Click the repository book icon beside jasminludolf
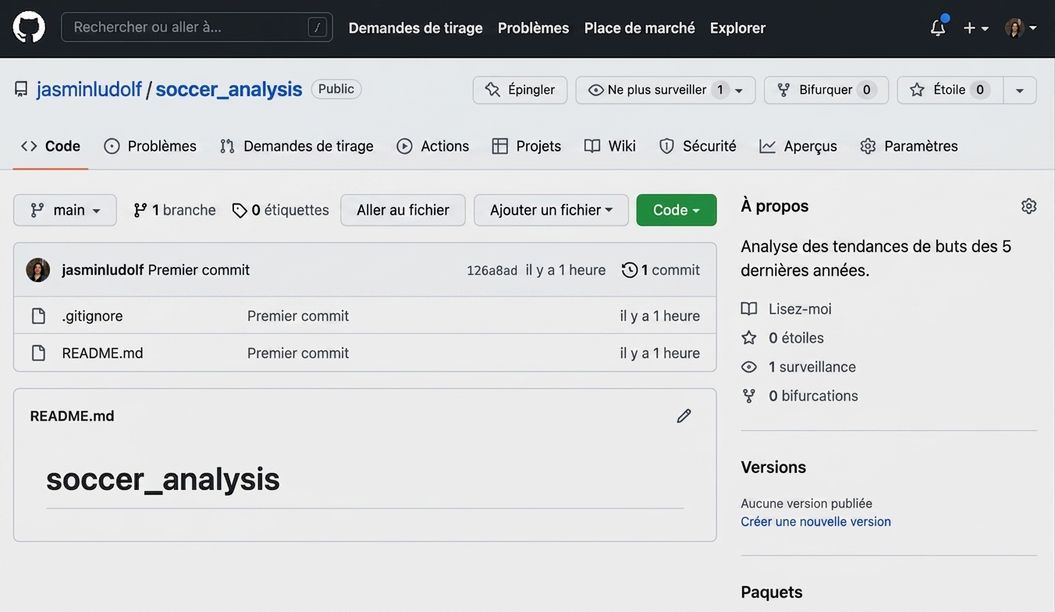Image resolution: width=1055 pixels, height=612 pixels. point(22,89)
